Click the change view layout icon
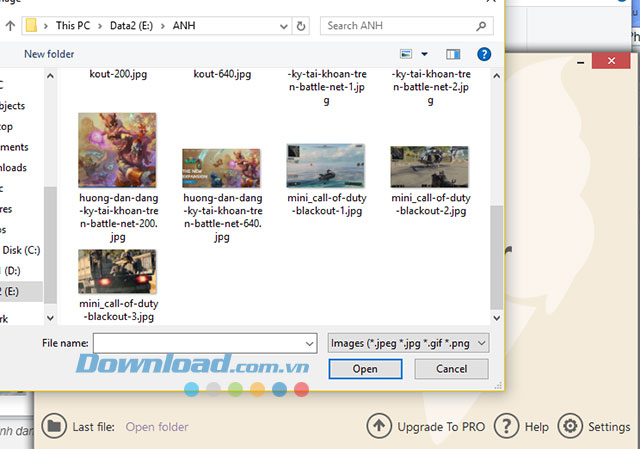The image size is (640, 449). click(406, 54)
